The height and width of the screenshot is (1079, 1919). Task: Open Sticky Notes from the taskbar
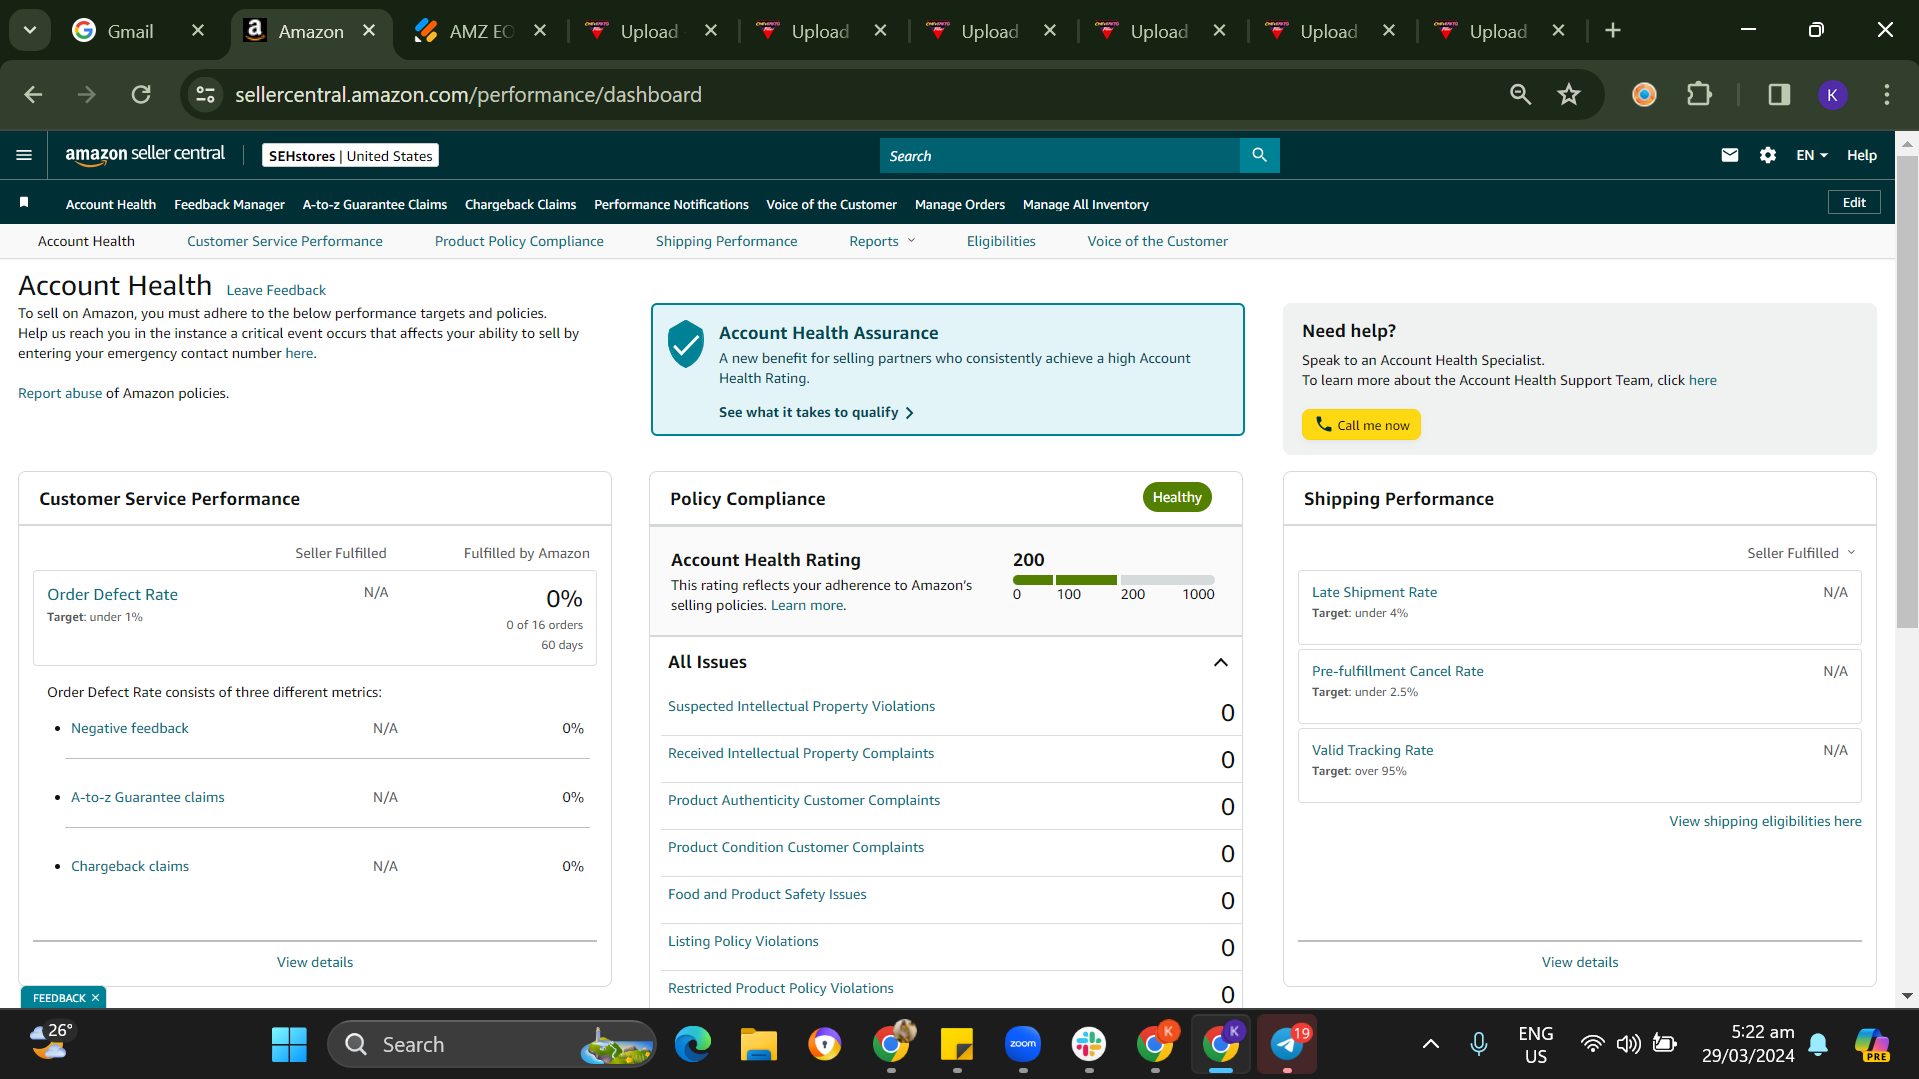tap(956, 1044)
